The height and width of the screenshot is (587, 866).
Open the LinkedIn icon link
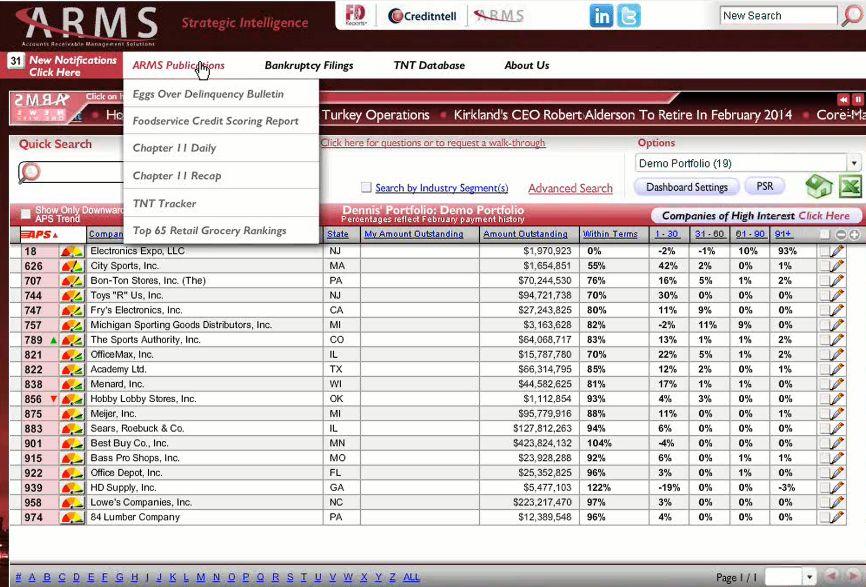(x=601, y=15)
